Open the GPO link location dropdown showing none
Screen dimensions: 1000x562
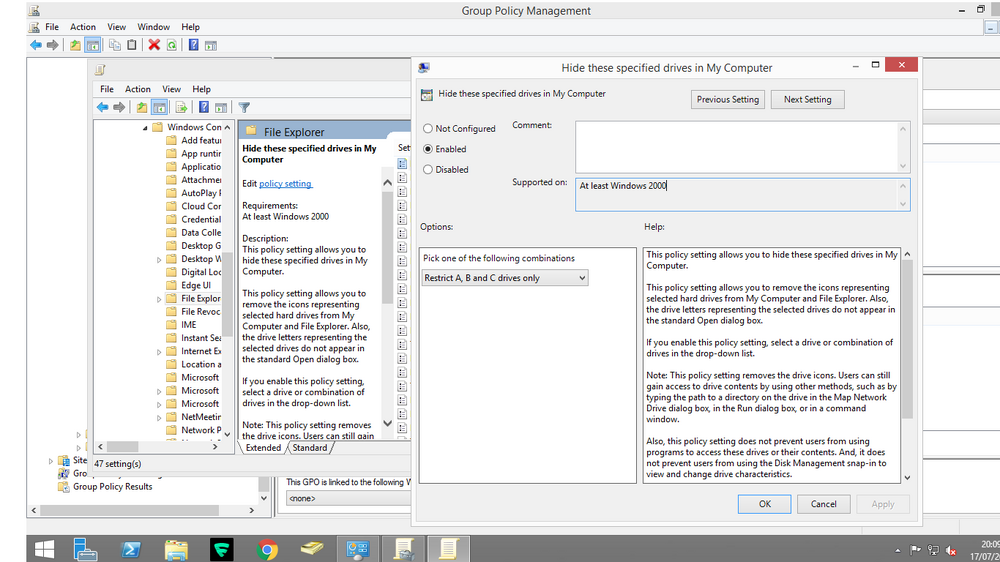348,498
